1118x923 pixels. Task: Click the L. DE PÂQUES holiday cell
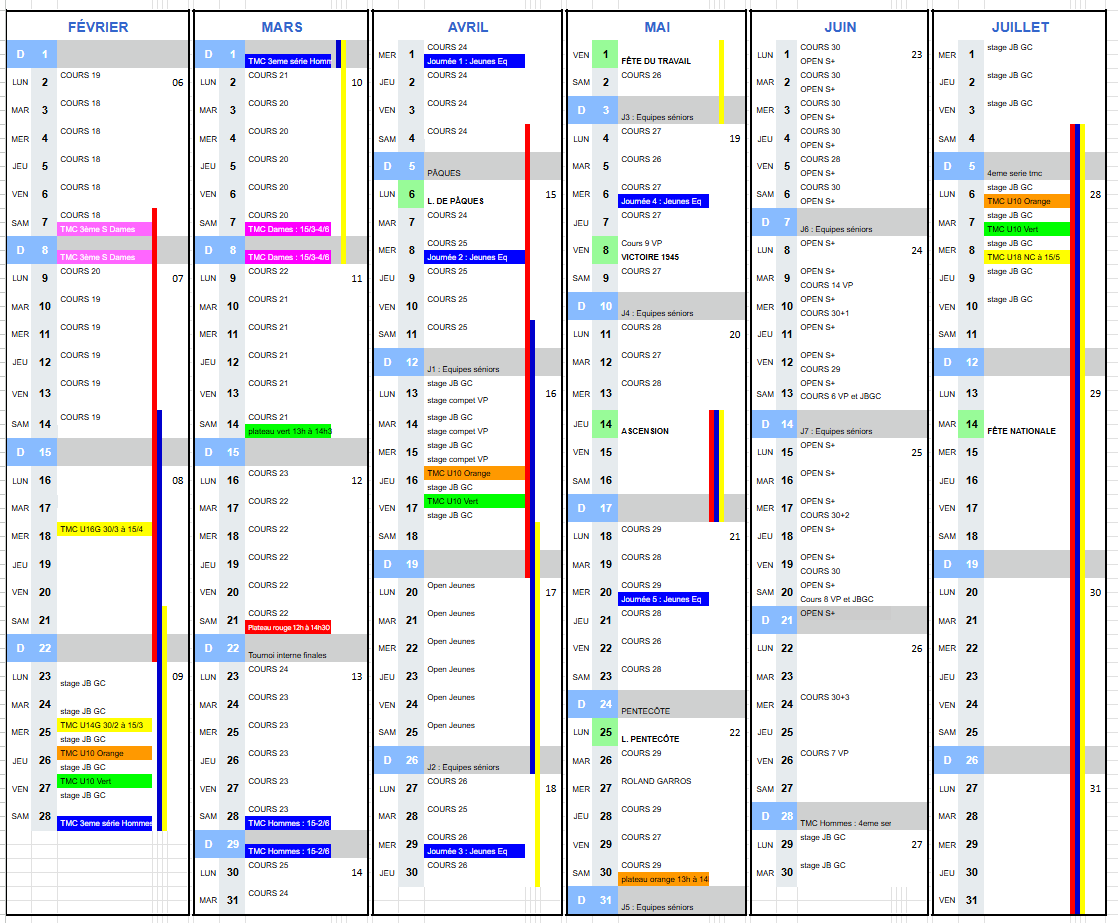click(455, 201)
